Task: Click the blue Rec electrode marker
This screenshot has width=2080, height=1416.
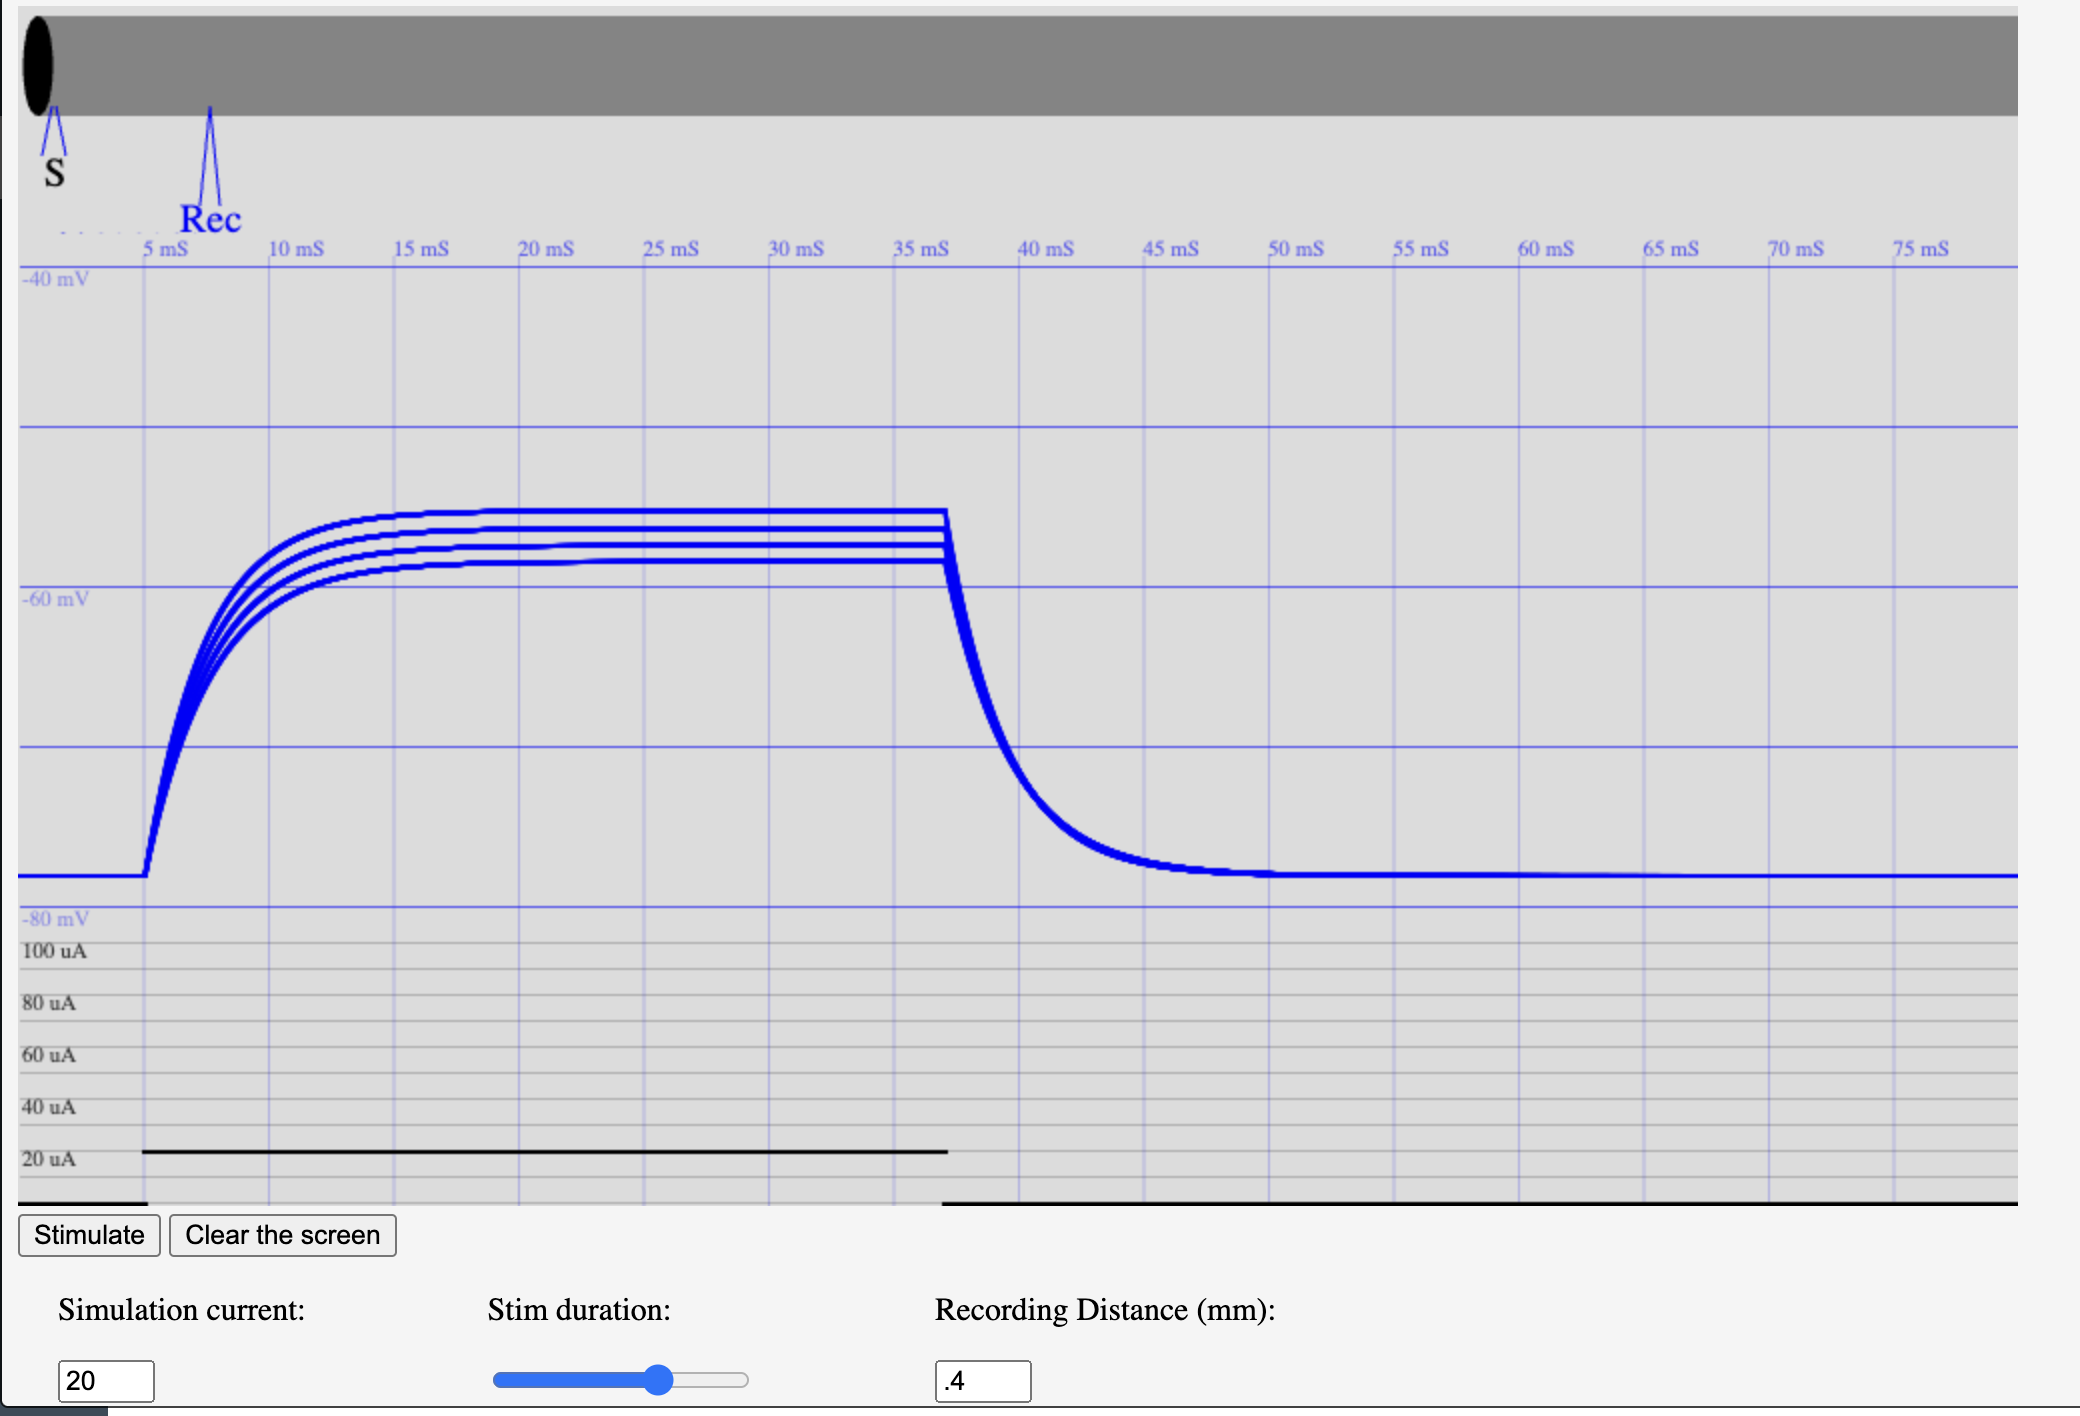Action: (x=210, y=218)
